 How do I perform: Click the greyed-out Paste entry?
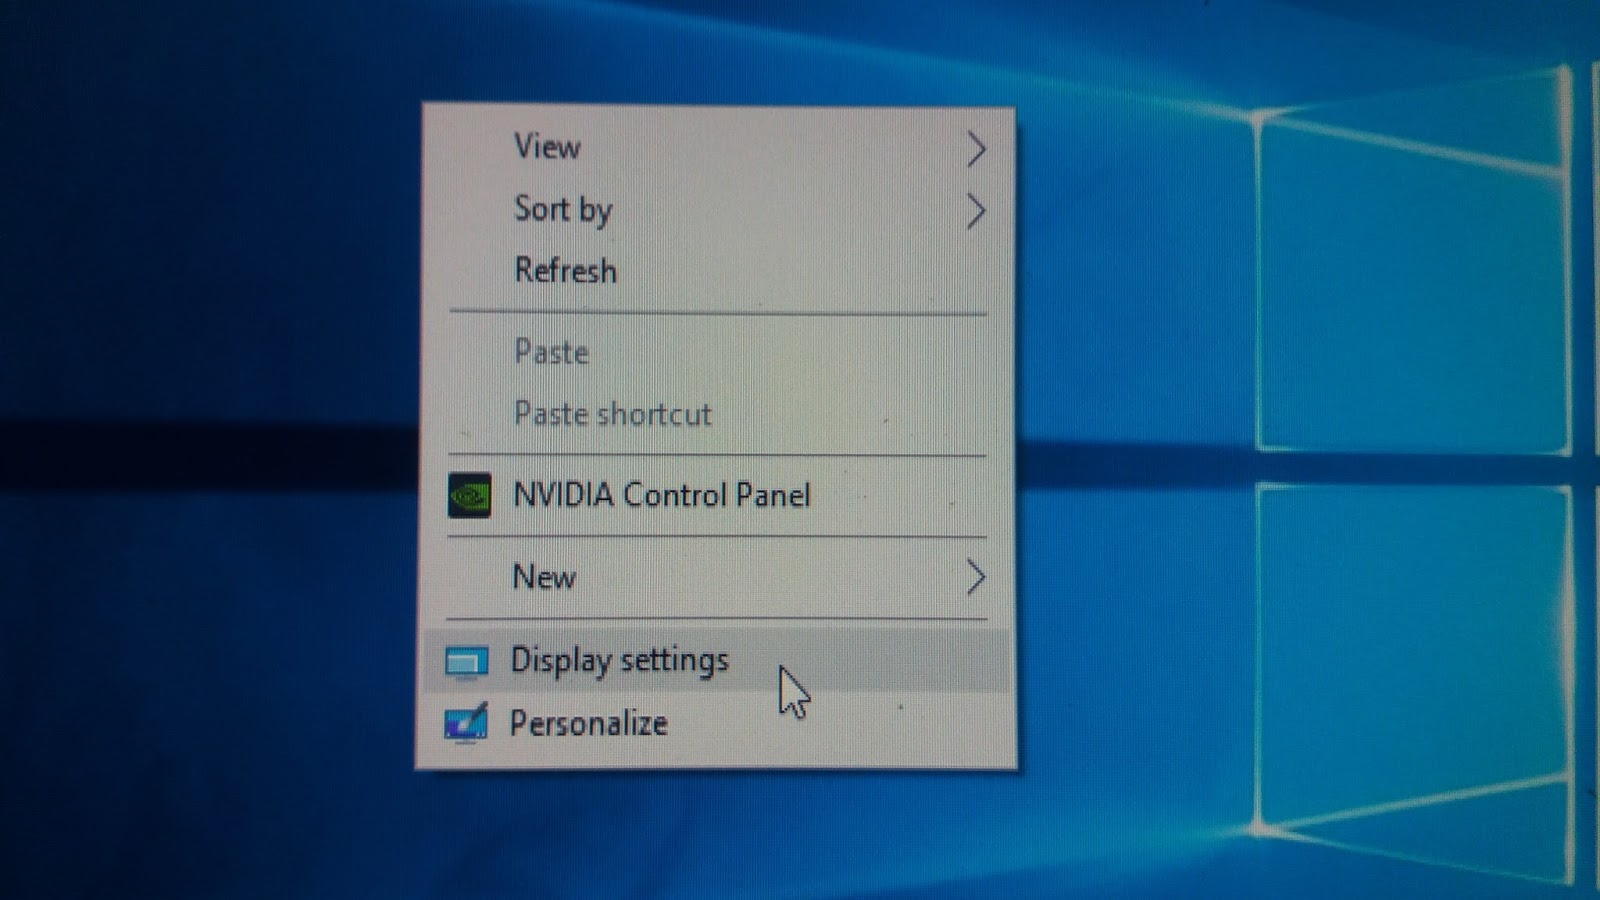point(720,352)
